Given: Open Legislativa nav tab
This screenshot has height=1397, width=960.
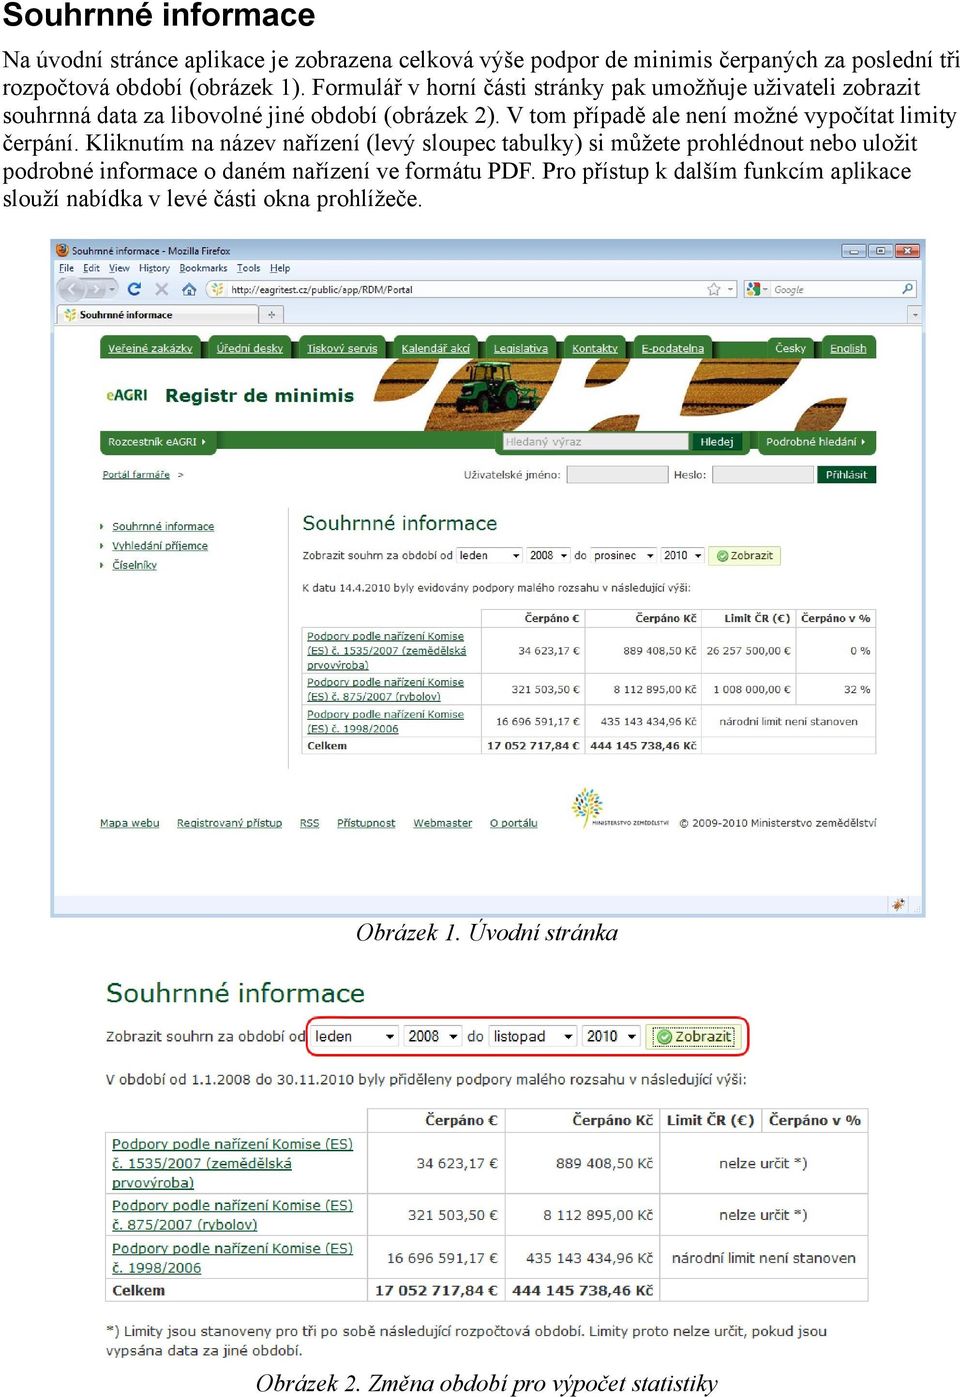Looking at the screenshot, I should click(x=521, y=347).
